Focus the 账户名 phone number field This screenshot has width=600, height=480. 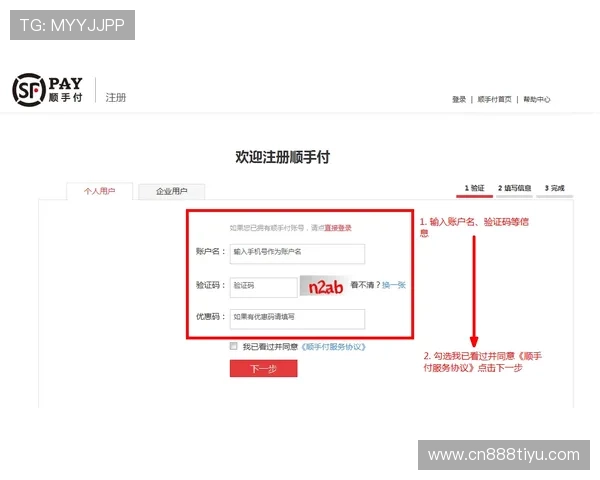(x=297, y=254)
